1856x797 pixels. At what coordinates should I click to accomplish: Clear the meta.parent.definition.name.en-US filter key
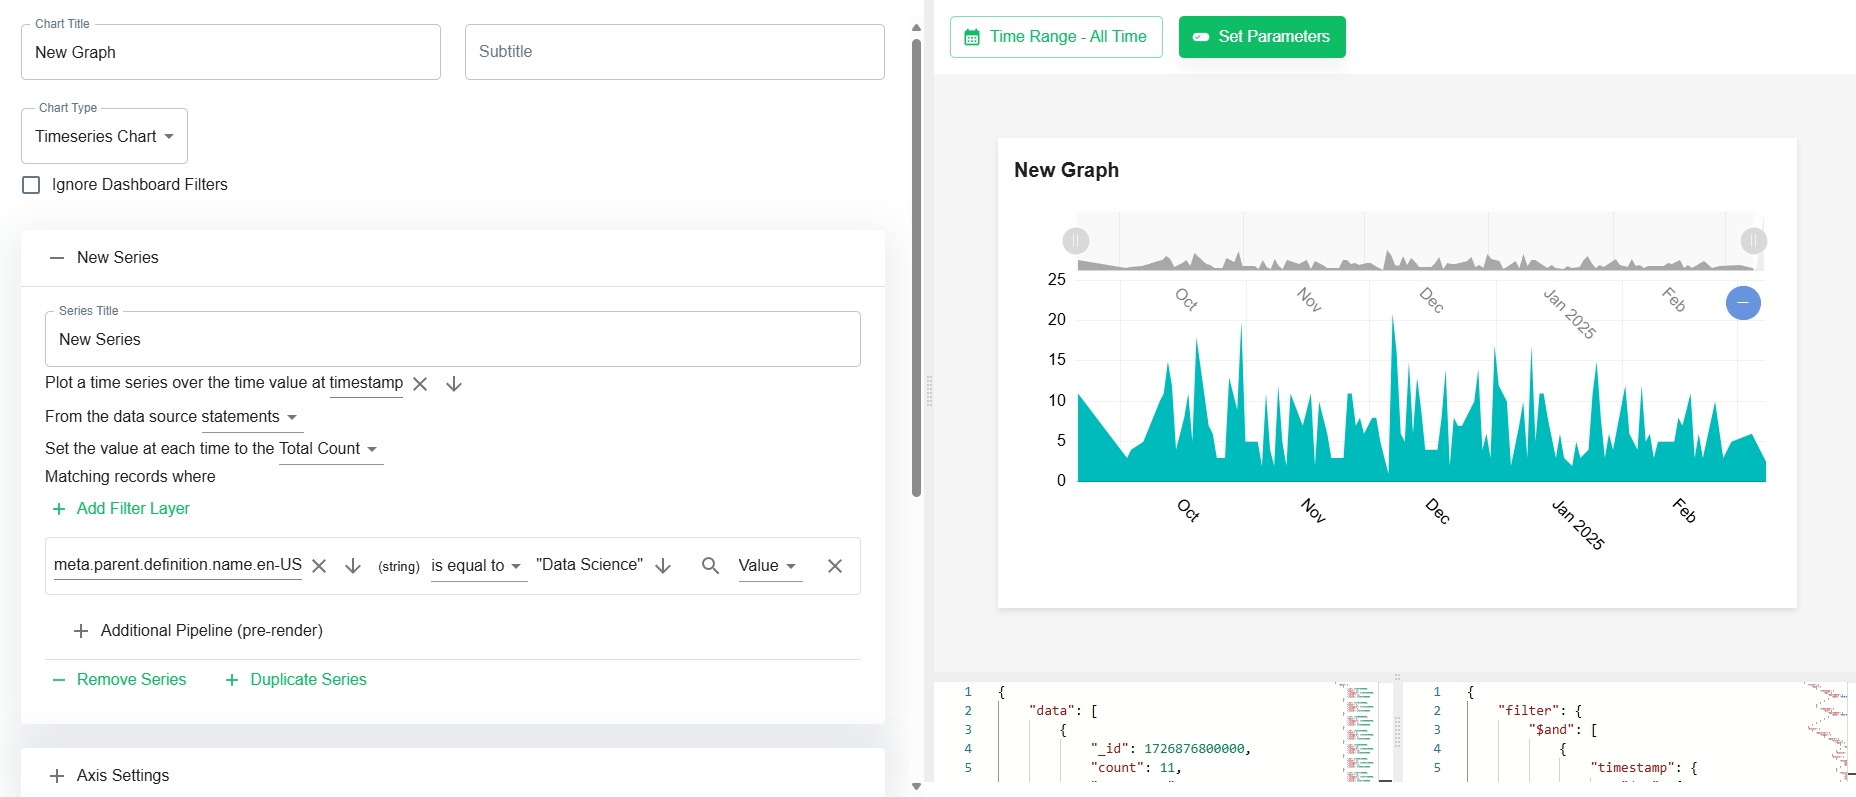coord(319,566)
